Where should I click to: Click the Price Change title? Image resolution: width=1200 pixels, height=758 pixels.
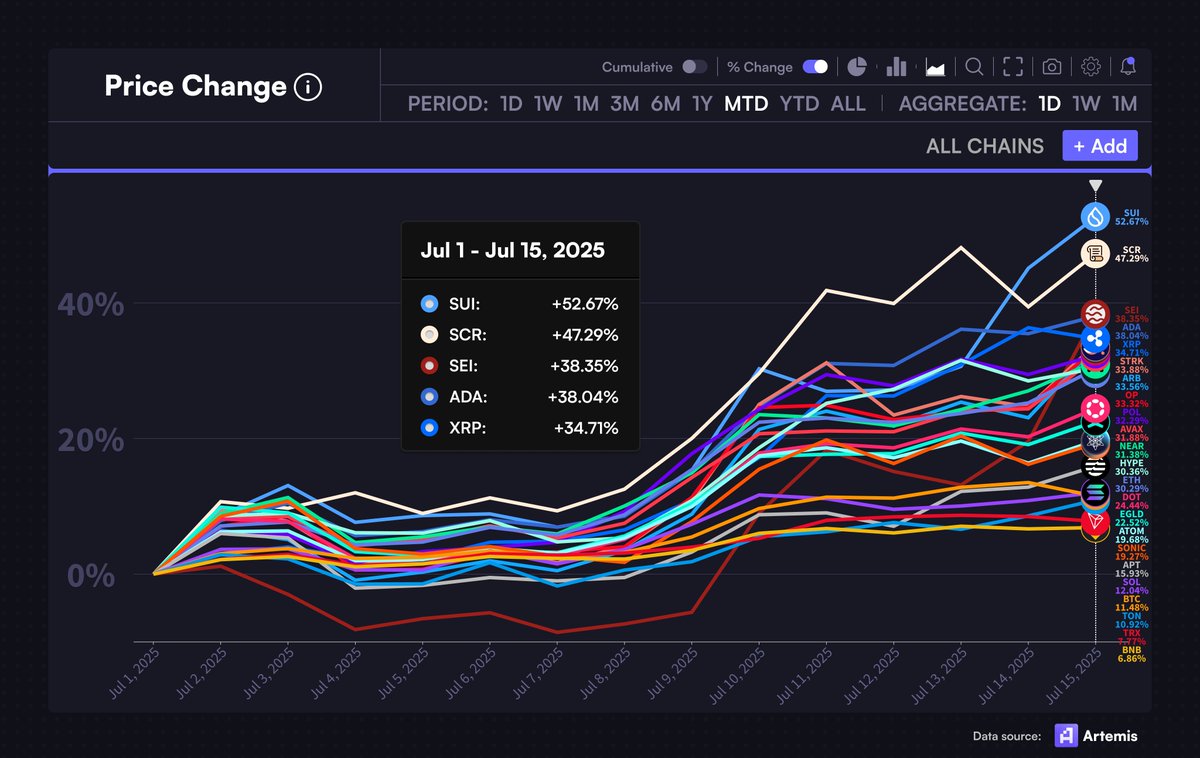[x=195, y=87]
